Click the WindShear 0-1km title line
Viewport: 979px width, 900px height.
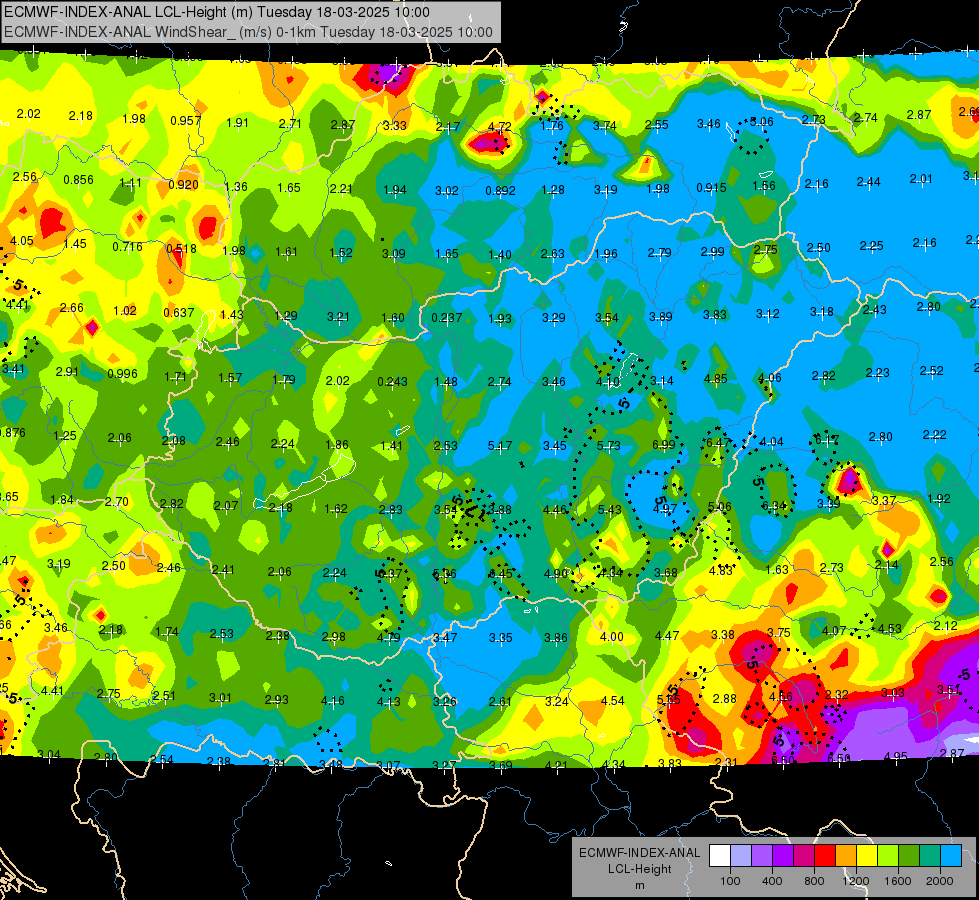248,32
